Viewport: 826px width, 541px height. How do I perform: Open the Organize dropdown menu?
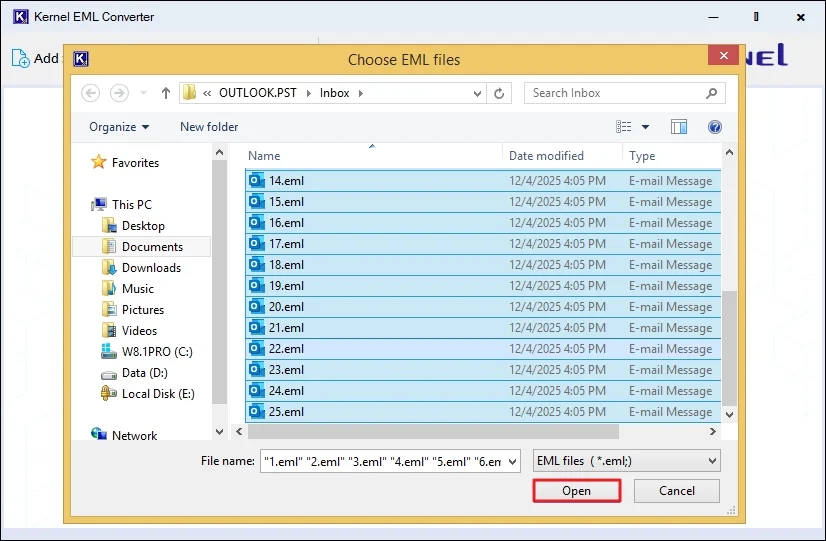(119, 127)
